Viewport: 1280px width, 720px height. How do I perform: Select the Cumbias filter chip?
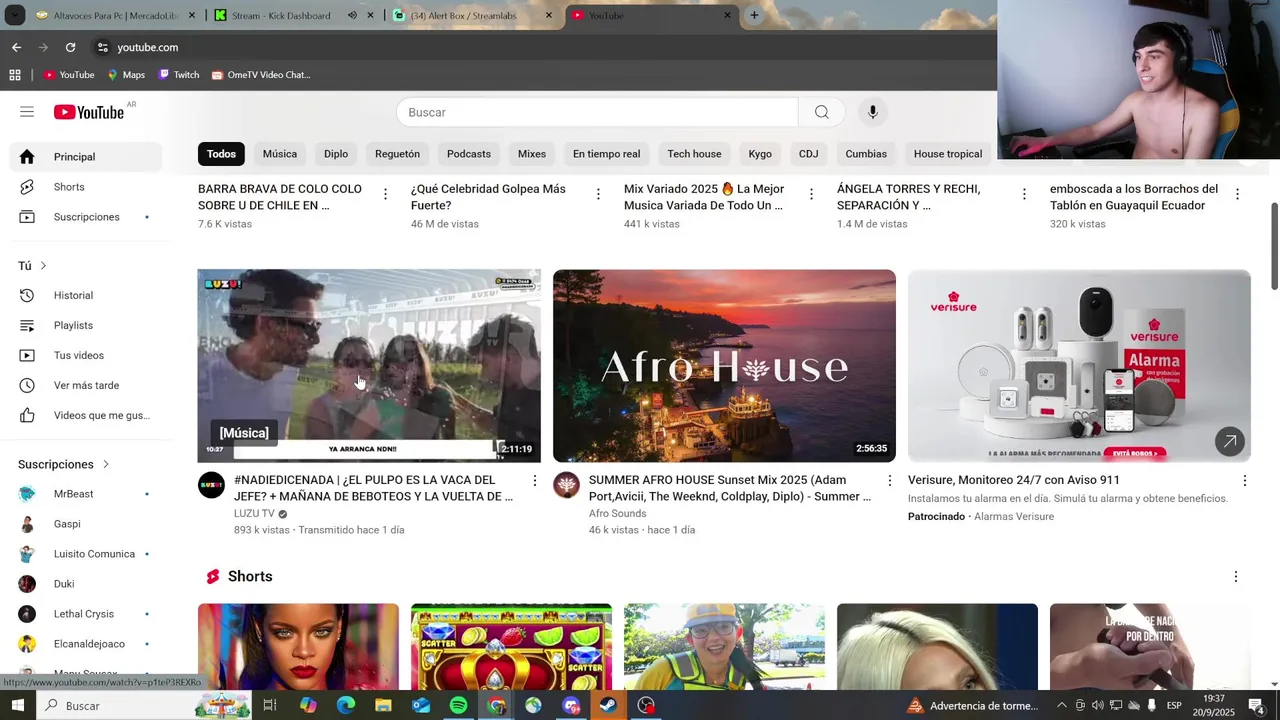(866, 154)
